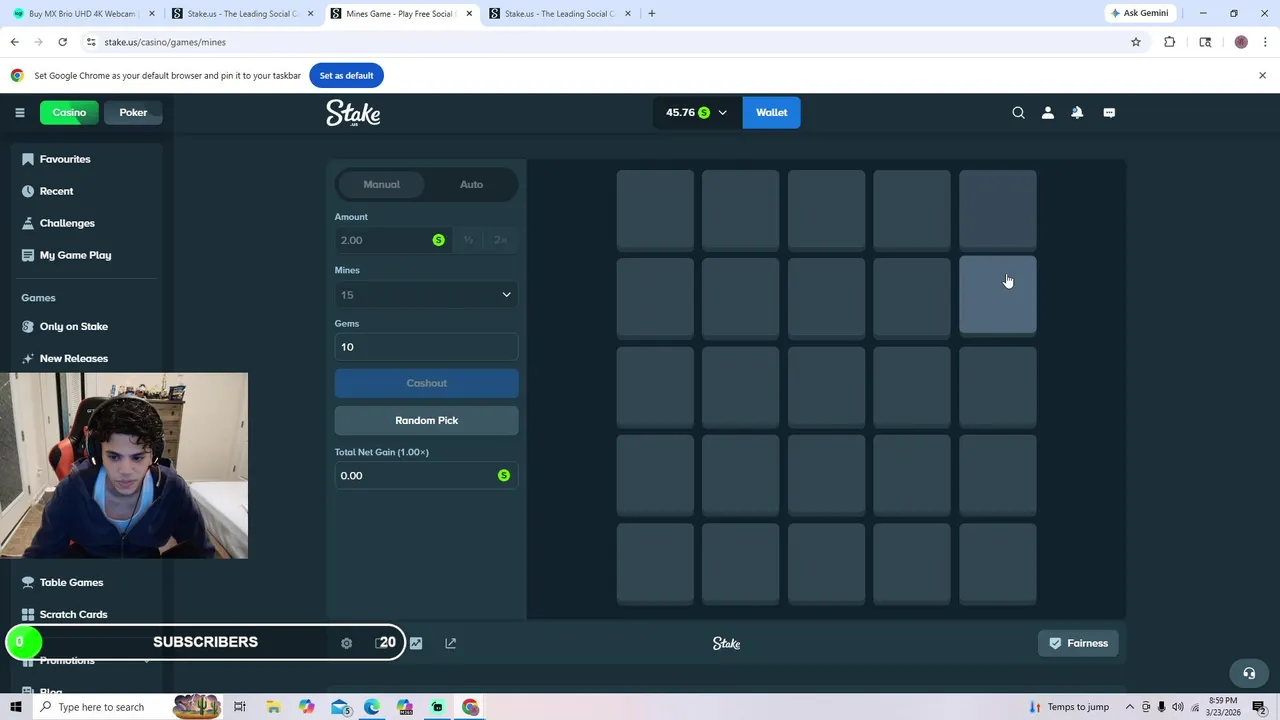Image resolution: width=1280 pixels, height=720 pixels.
Task: Double the bet with 2× button
Action: 500,240
